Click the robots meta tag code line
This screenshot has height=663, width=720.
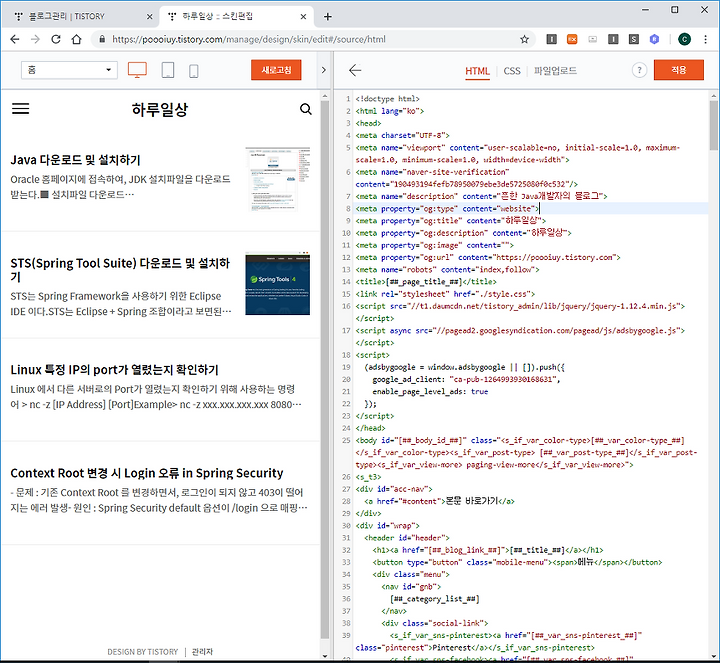pyautogui.click(x=447, y=270)
